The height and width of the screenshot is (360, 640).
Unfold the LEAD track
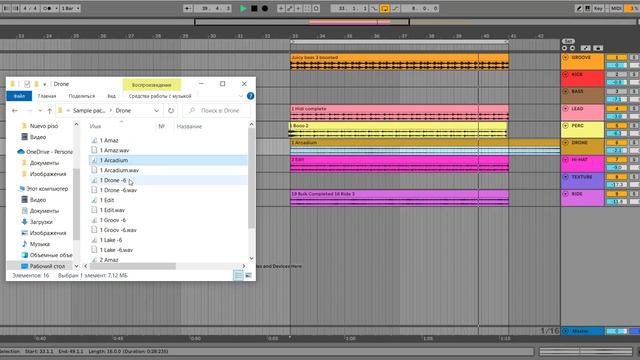(x=566, y=109)
